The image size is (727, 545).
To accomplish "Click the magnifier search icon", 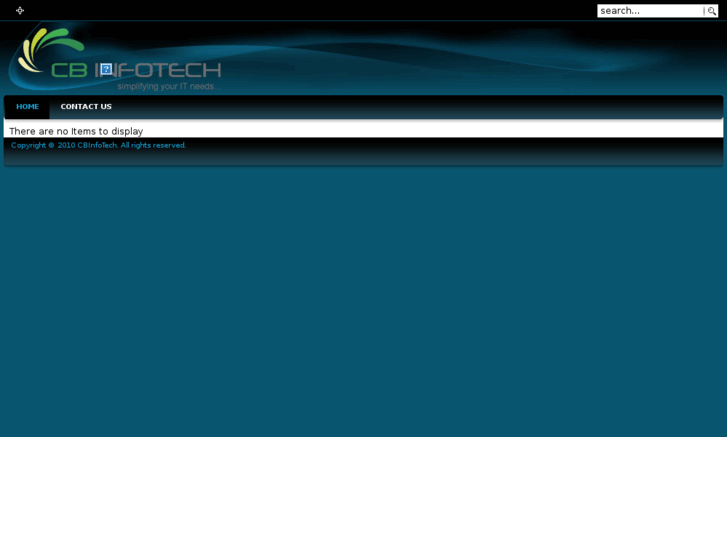I will (x=711, y=11).
